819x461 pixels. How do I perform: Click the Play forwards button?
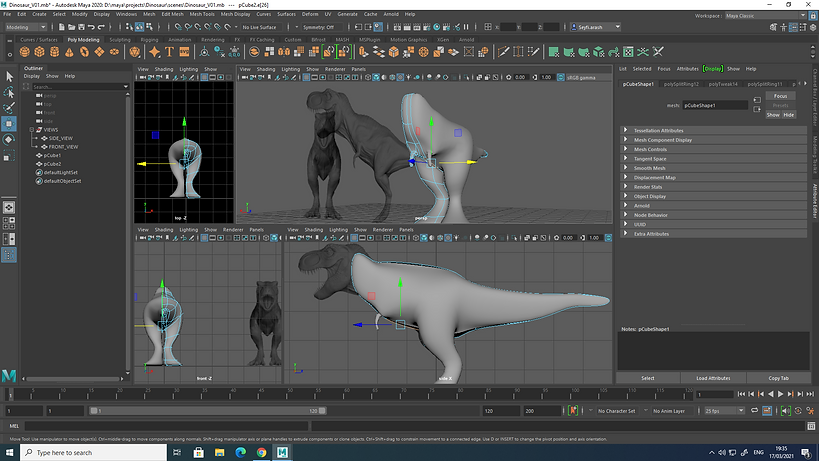pos(781,394)
